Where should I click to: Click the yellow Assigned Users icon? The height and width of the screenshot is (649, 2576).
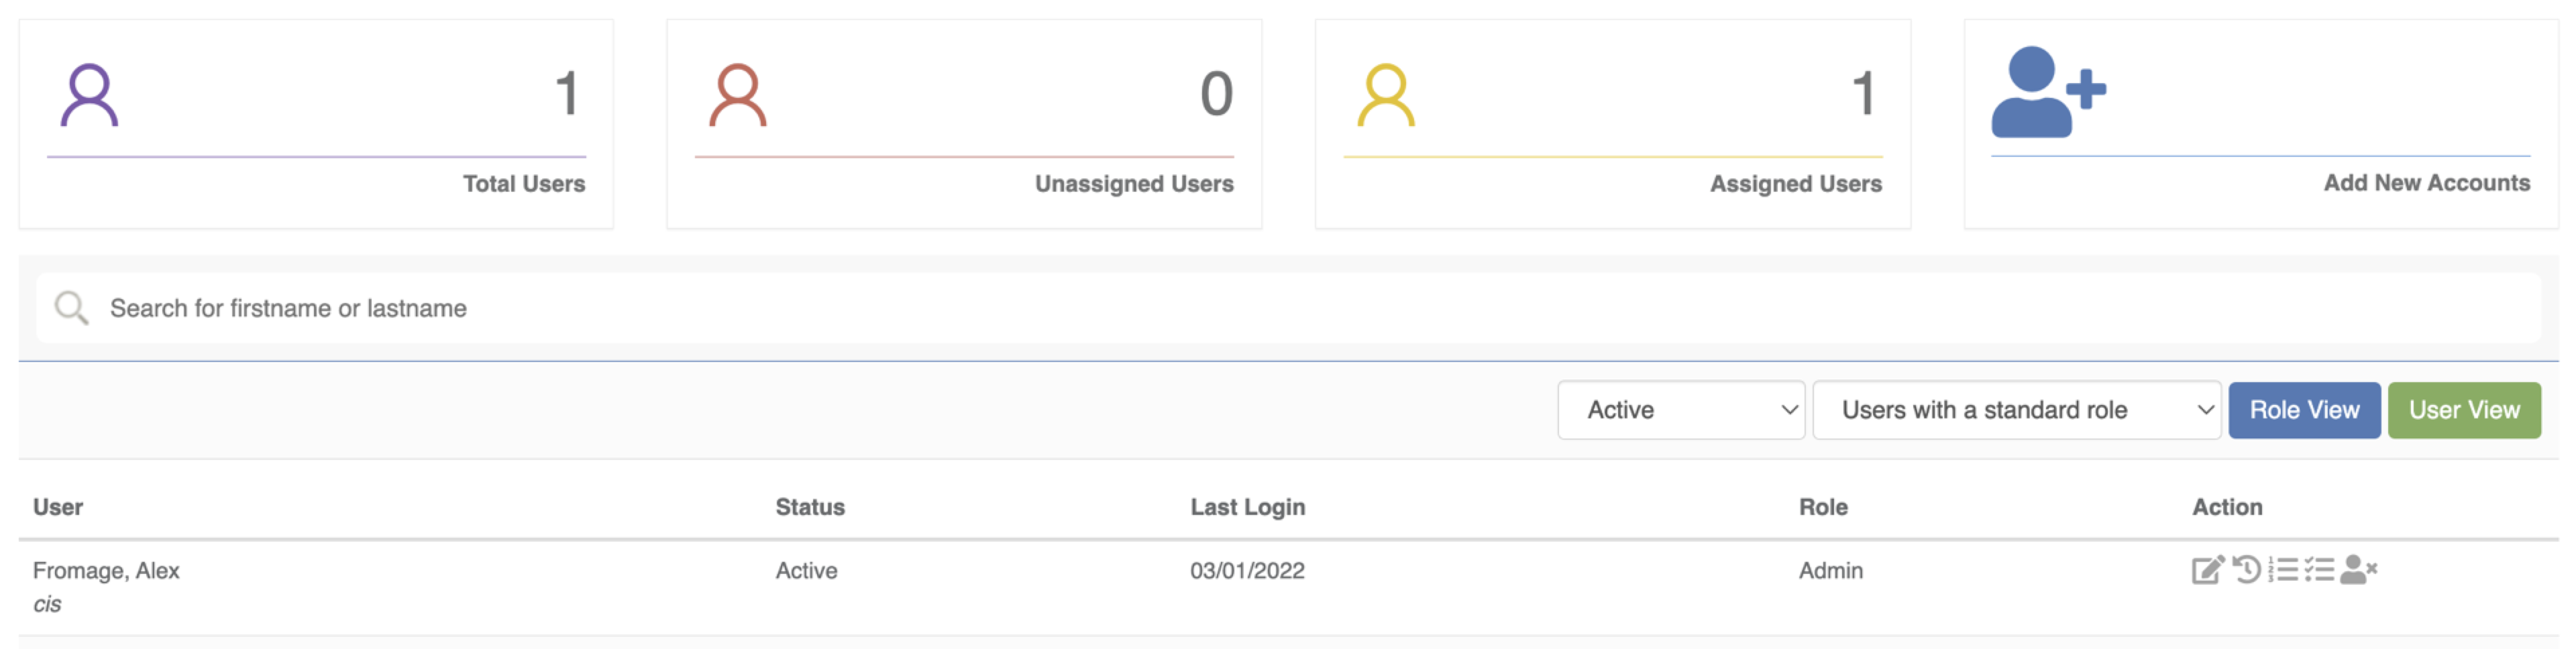[1385, 96]
